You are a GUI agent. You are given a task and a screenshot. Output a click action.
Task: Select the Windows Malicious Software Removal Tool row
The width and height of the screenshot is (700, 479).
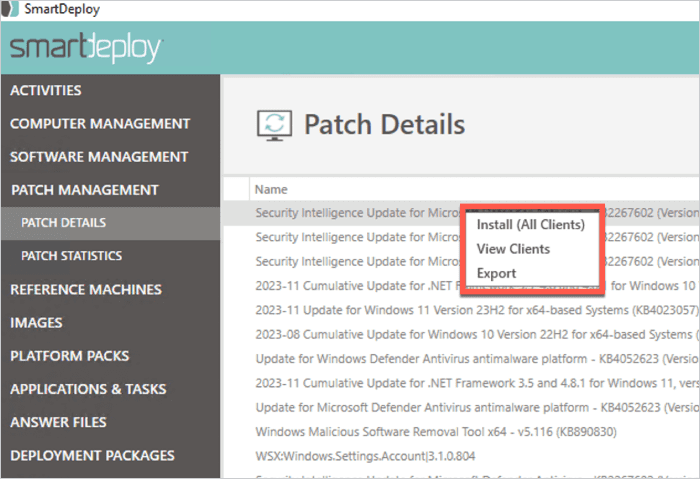pos(462,432)
